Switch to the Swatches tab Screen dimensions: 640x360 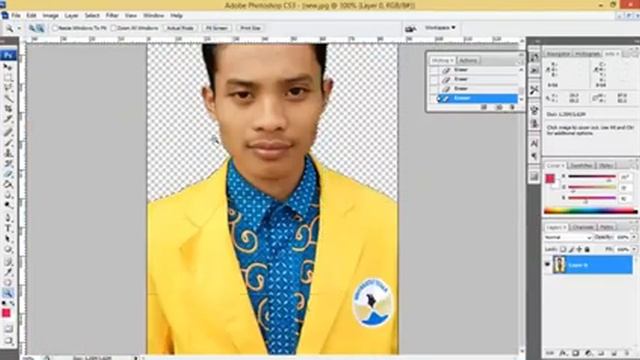tap(581, 165)
